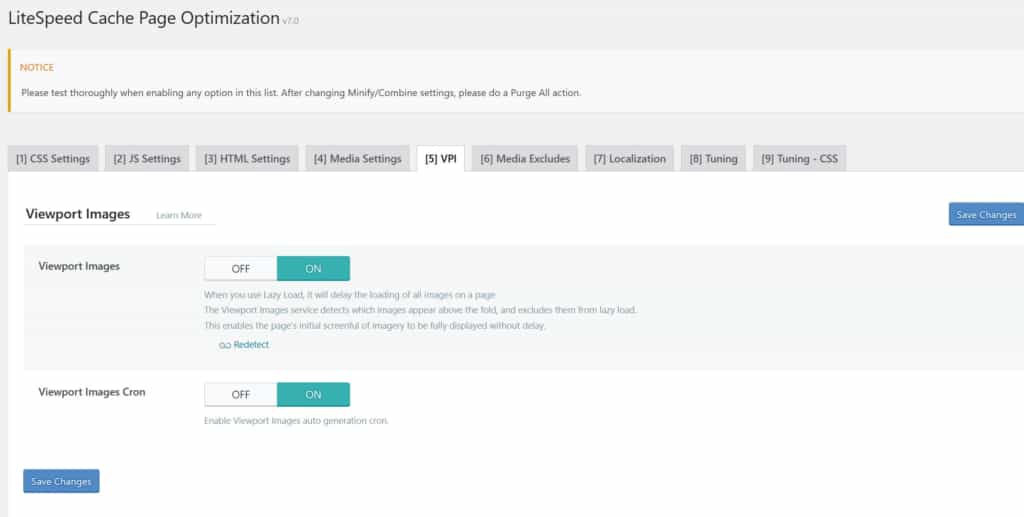Click the NOTICE heading text
Image resolution: width=1024 pixels, height=517 pixels.
37,67
